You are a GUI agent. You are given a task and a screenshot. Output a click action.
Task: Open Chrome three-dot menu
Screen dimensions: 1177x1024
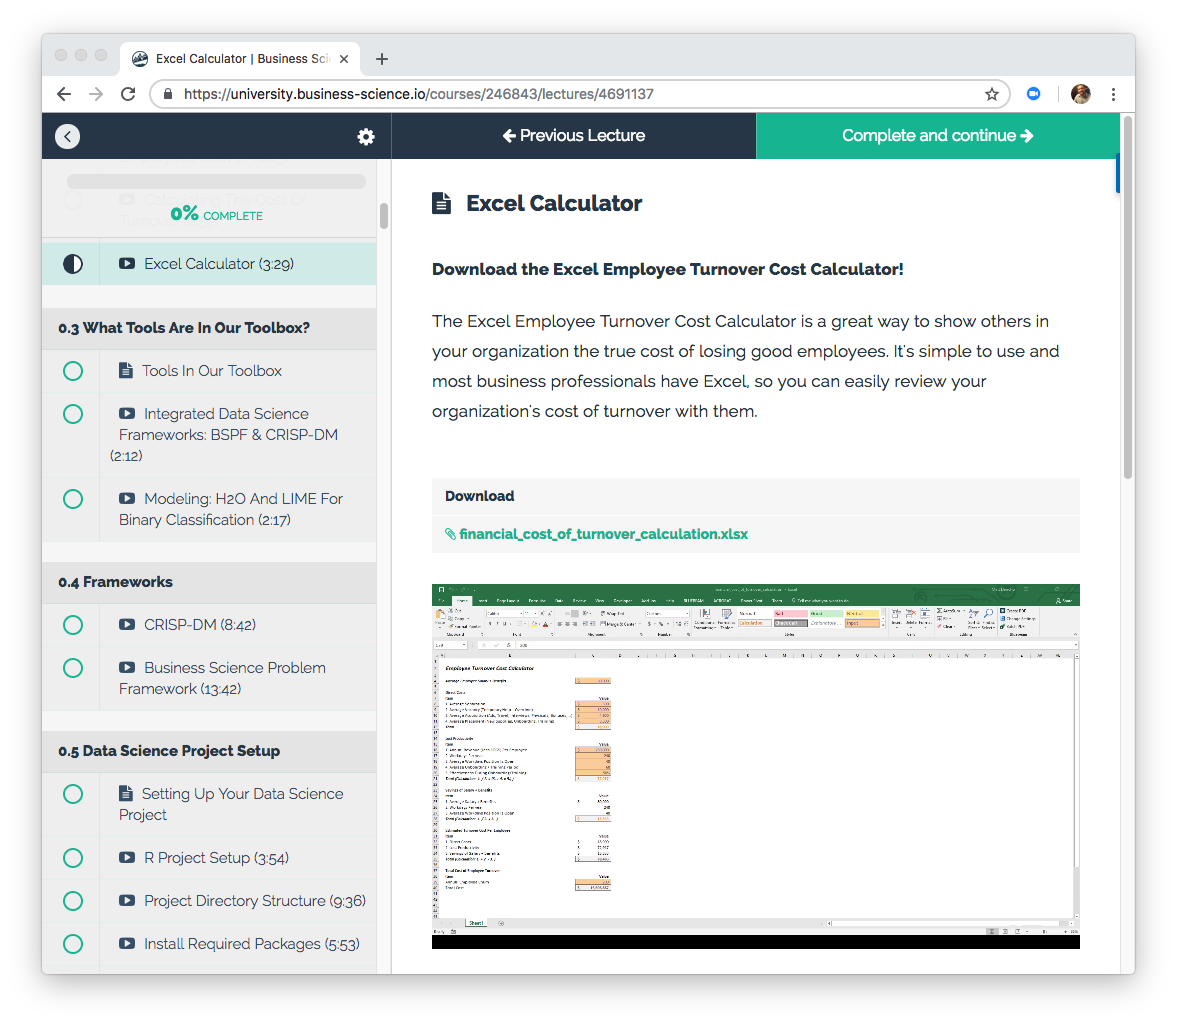click(1113, 94)
